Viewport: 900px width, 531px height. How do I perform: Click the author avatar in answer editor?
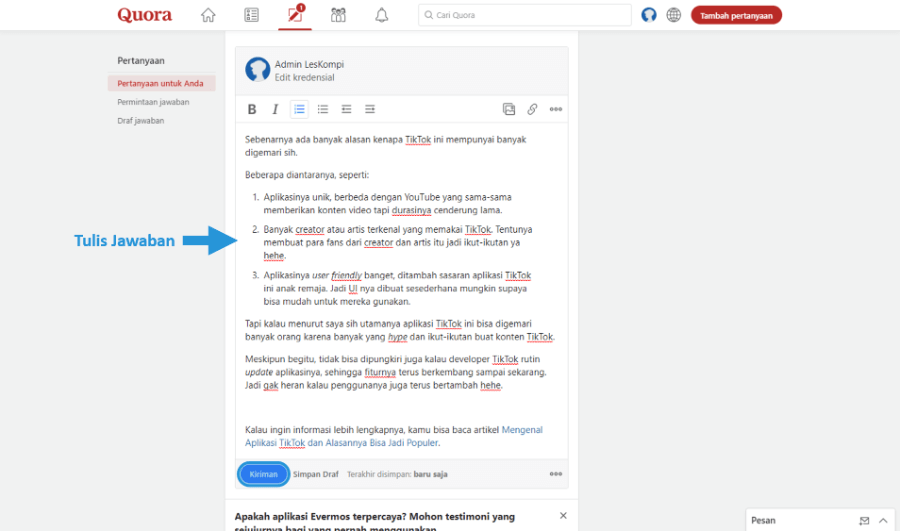click(x=258, y=69)
